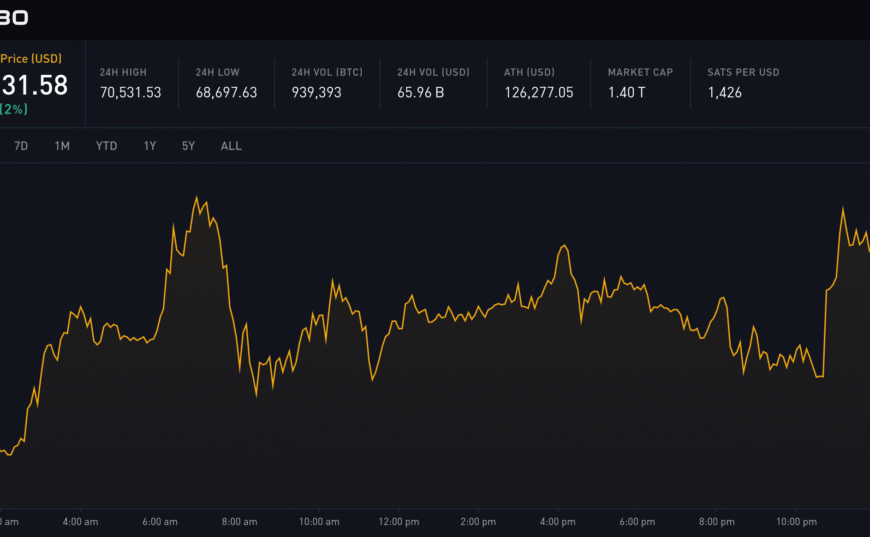The height and width of the screenshot is (537, 870).
Task: Click the 10:00 pm axis label
Action: (x=796, y=521)
